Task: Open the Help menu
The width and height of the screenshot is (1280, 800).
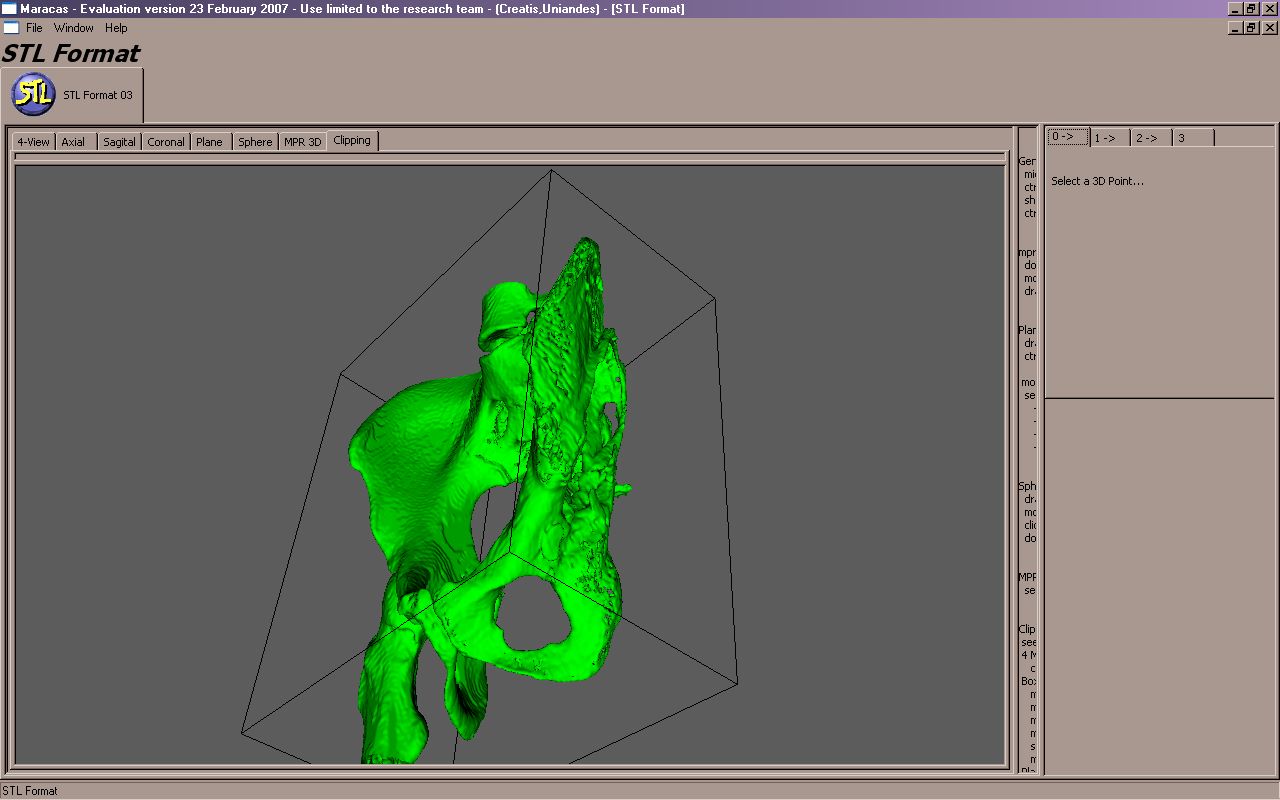Action: [x=116, y=28]
